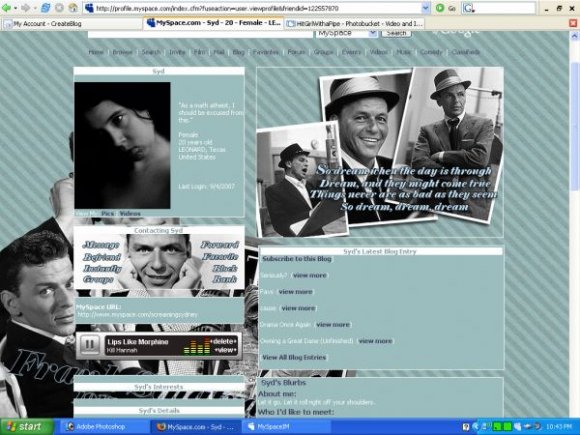The image size is (580, 435).
Task: Click the Forward arrow icon in toolbar
Action: click(26, 8)
